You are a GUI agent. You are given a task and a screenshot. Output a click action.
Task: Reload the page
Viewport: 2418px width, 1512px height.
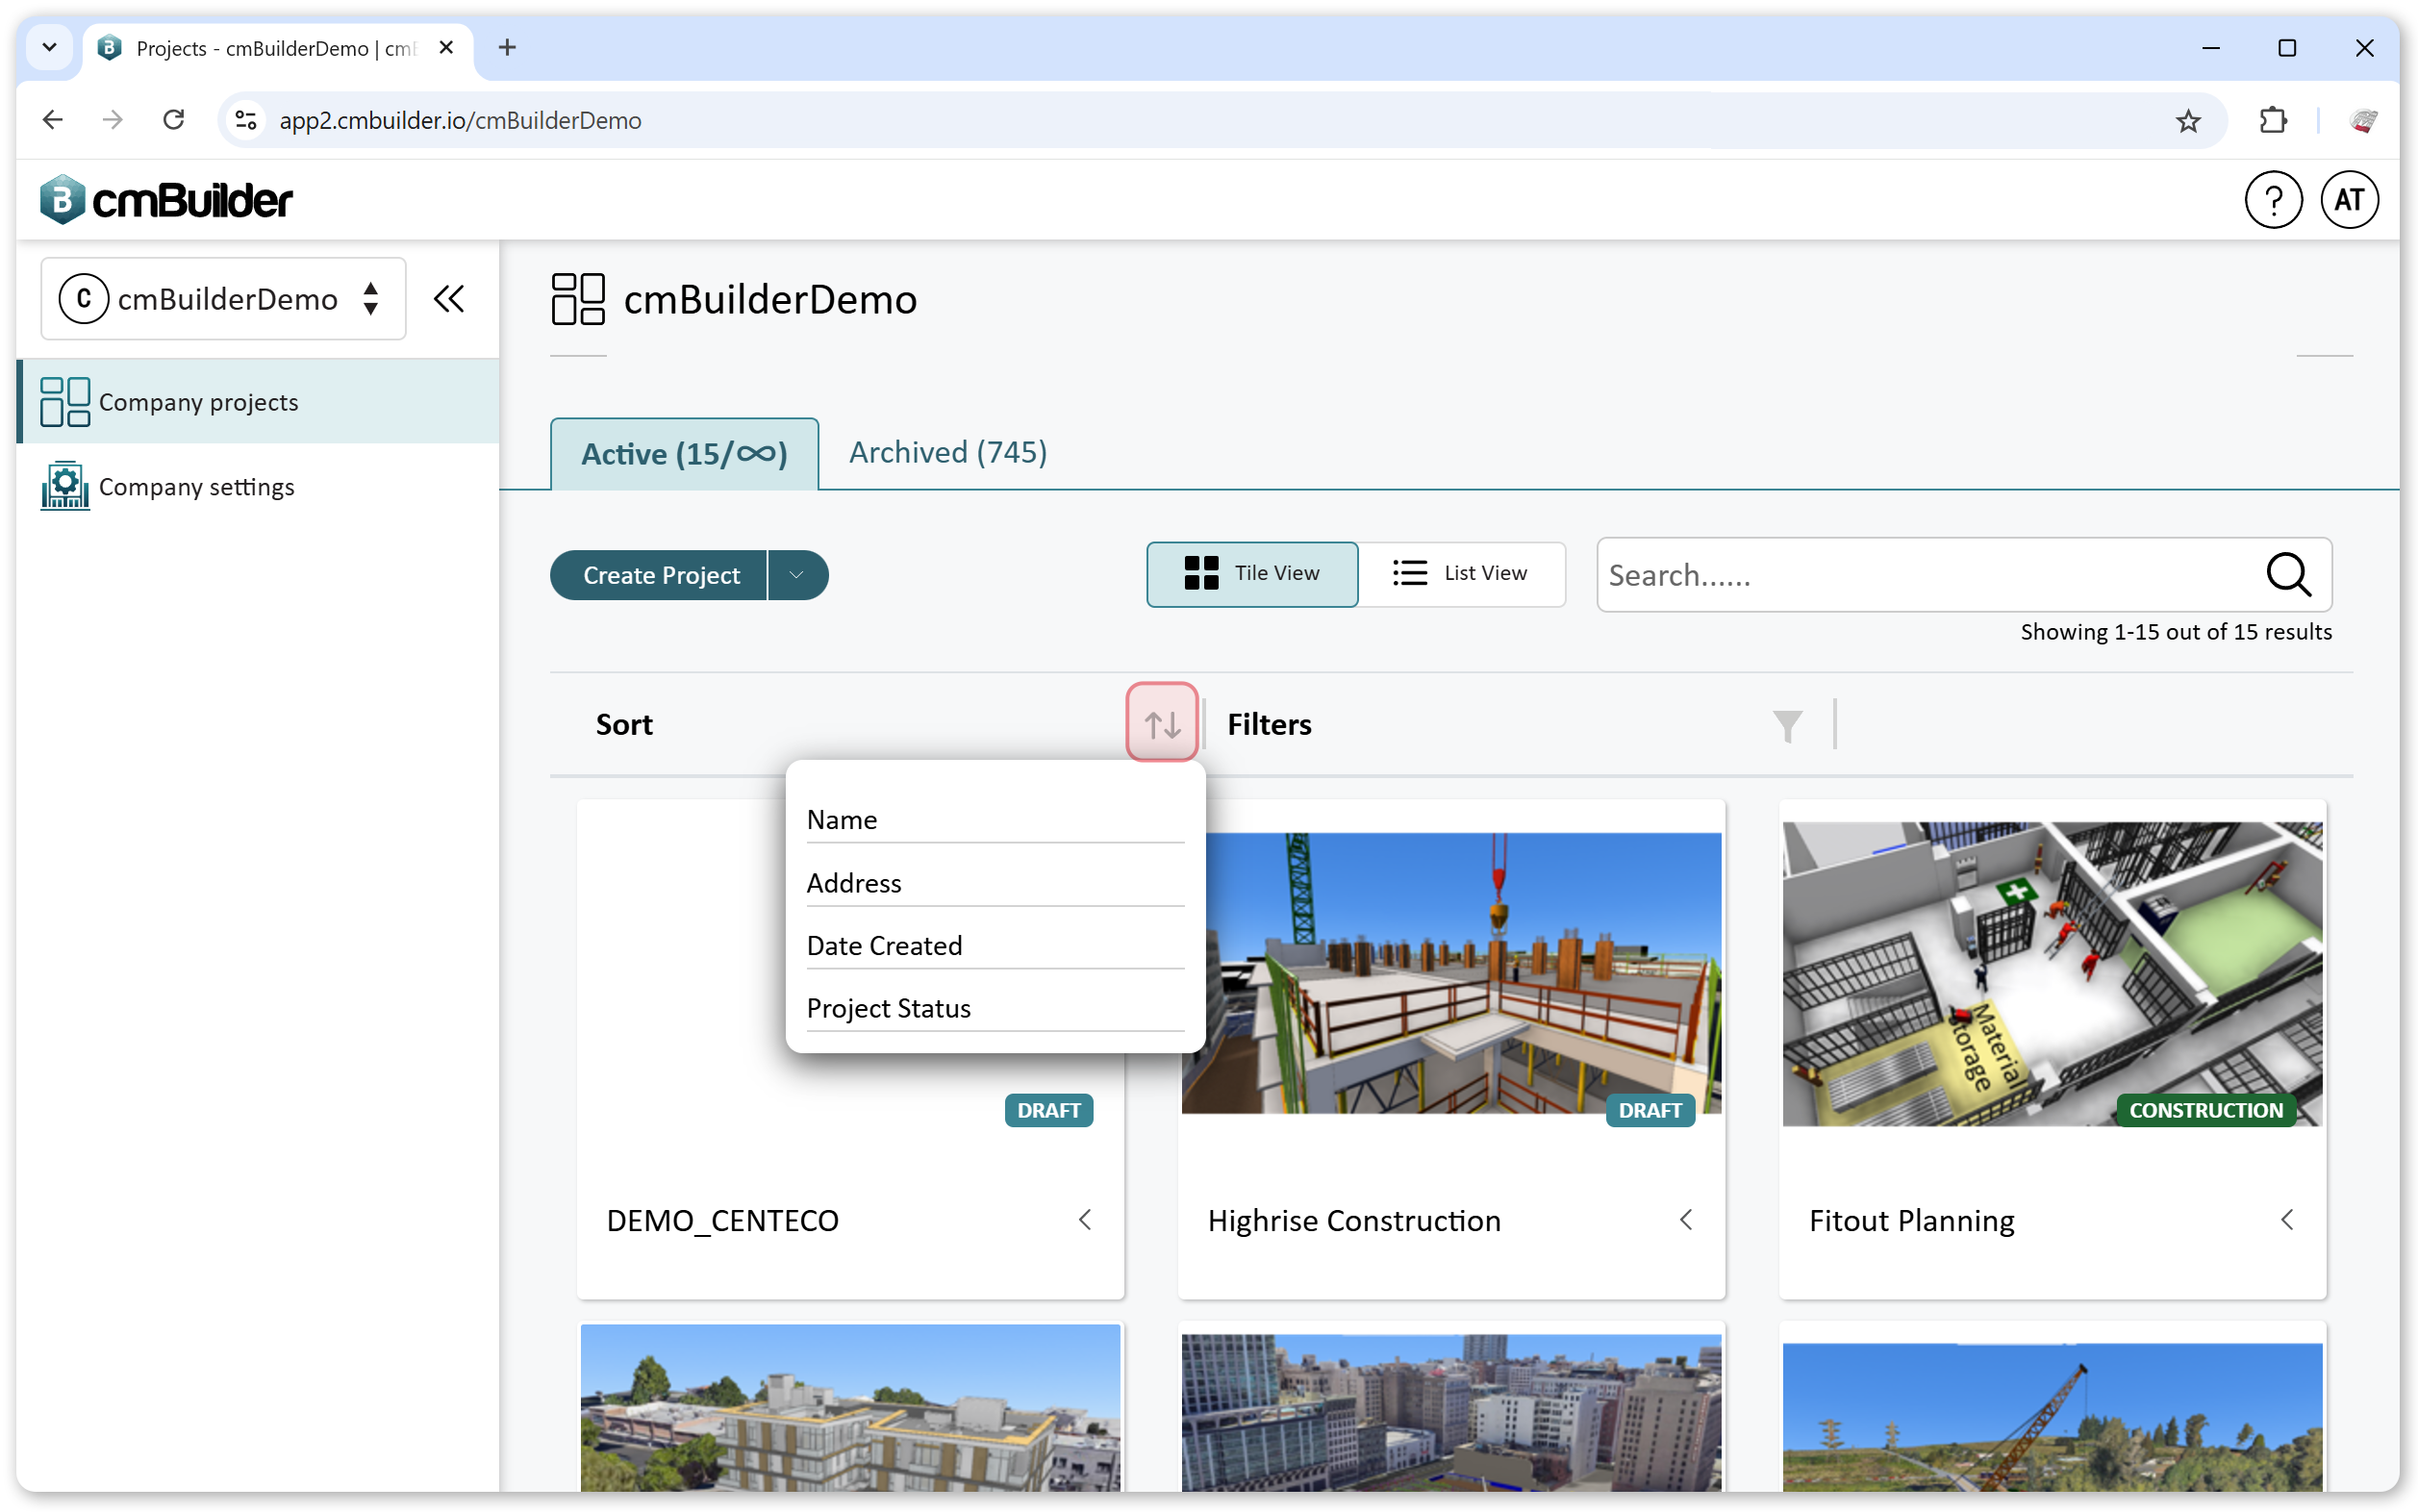pyautogui.click(x=174, y=121)
